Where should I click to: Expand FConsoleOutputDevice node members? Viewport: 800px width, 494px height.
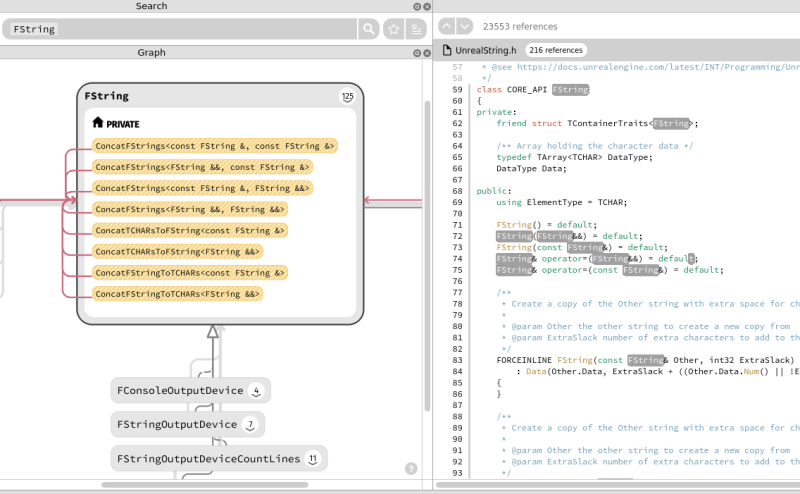(x=256, y=391)
